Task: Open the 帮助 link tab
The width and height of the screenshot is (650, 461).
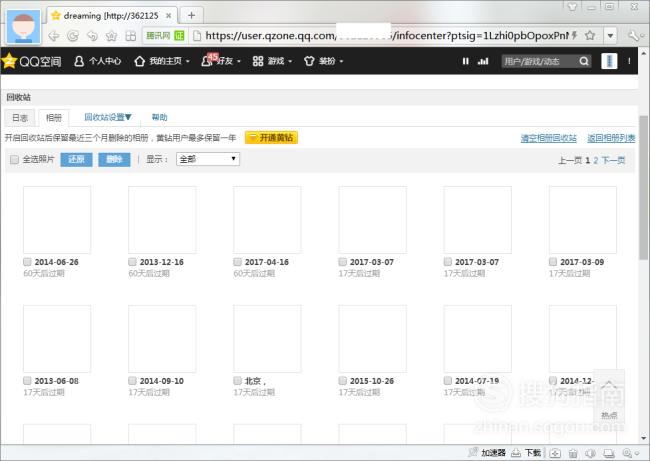Action: click(159, 117)
